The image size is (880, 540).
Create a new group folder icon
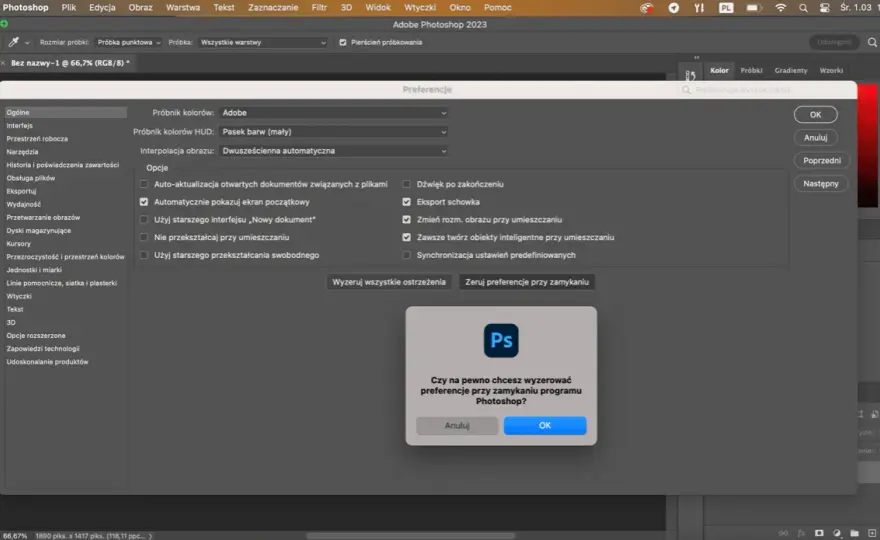pos(854,533)
